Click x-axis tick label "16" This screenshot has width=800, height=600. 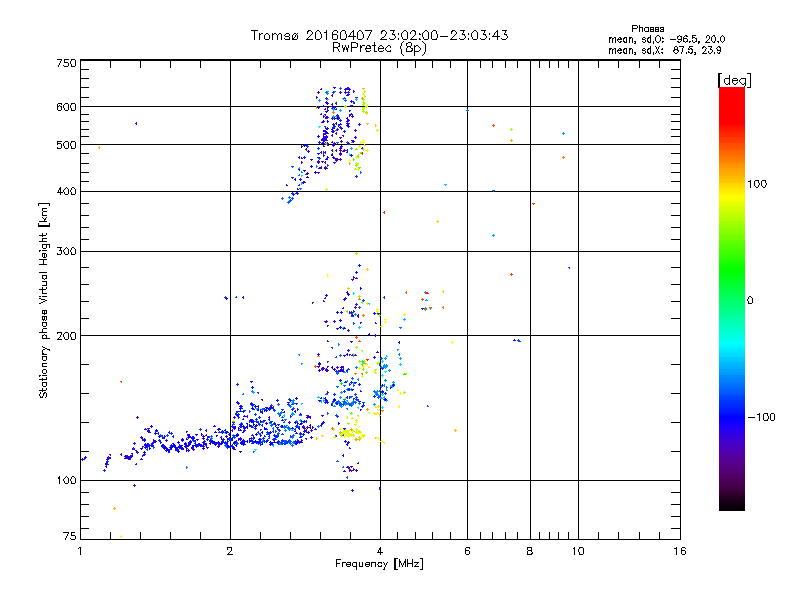(x=680, y=551)
